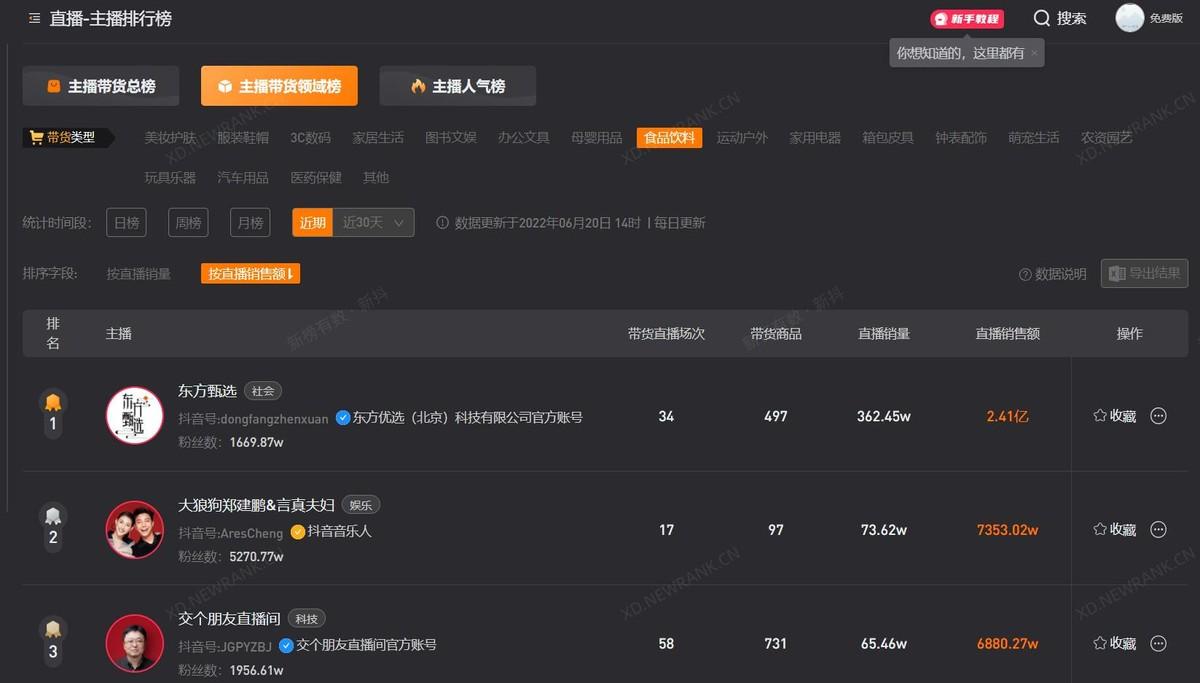Select 母婴用品 category
1200x683 pixels.
coord(597,138)
